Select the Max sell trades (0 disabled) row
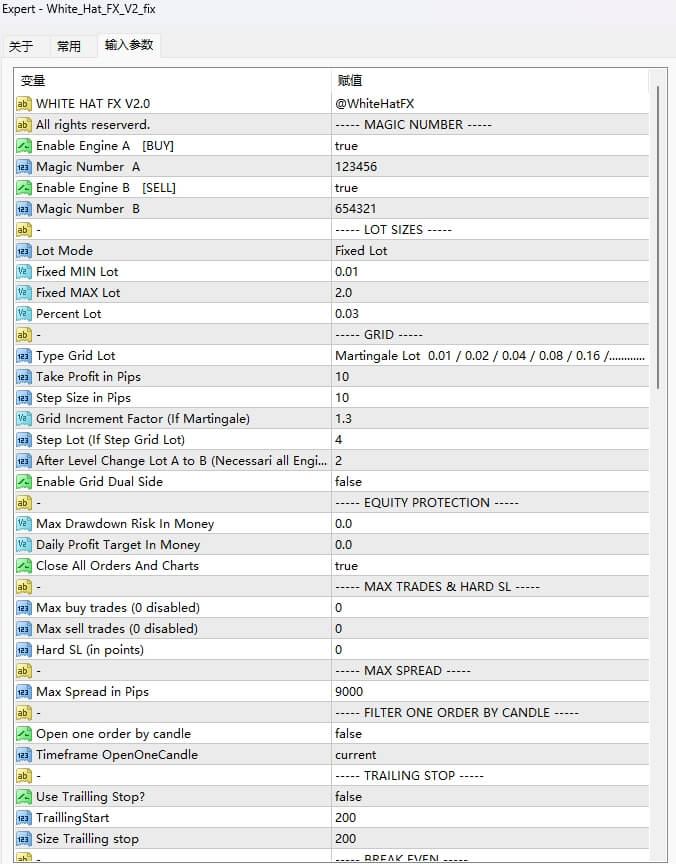This screenshot has width=676, height=864. click(x=332, y=629)
